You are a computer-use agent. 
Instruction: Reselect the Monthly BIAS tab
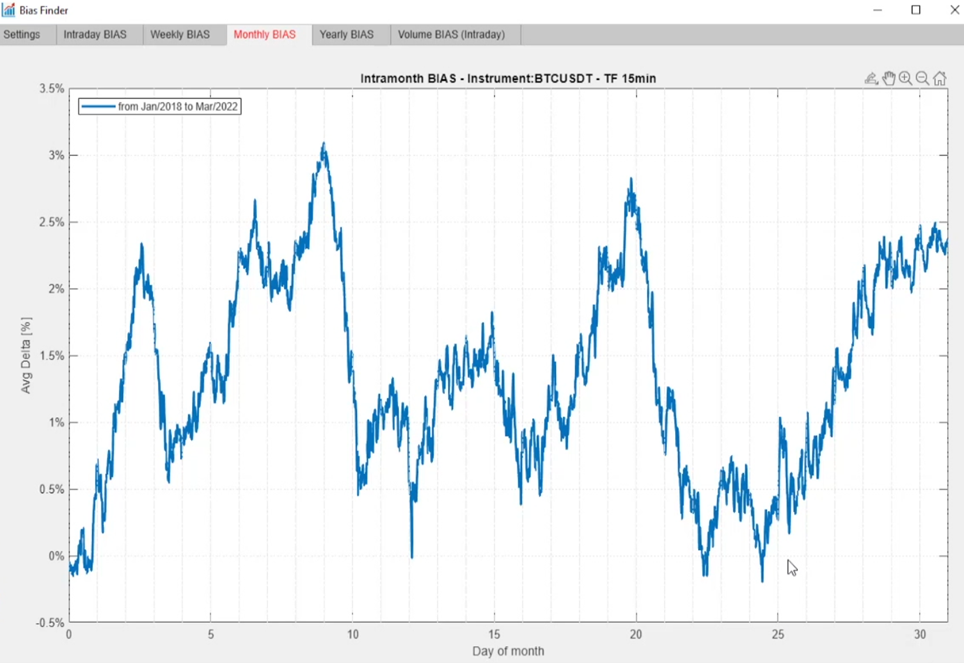[x=266, y=33]
